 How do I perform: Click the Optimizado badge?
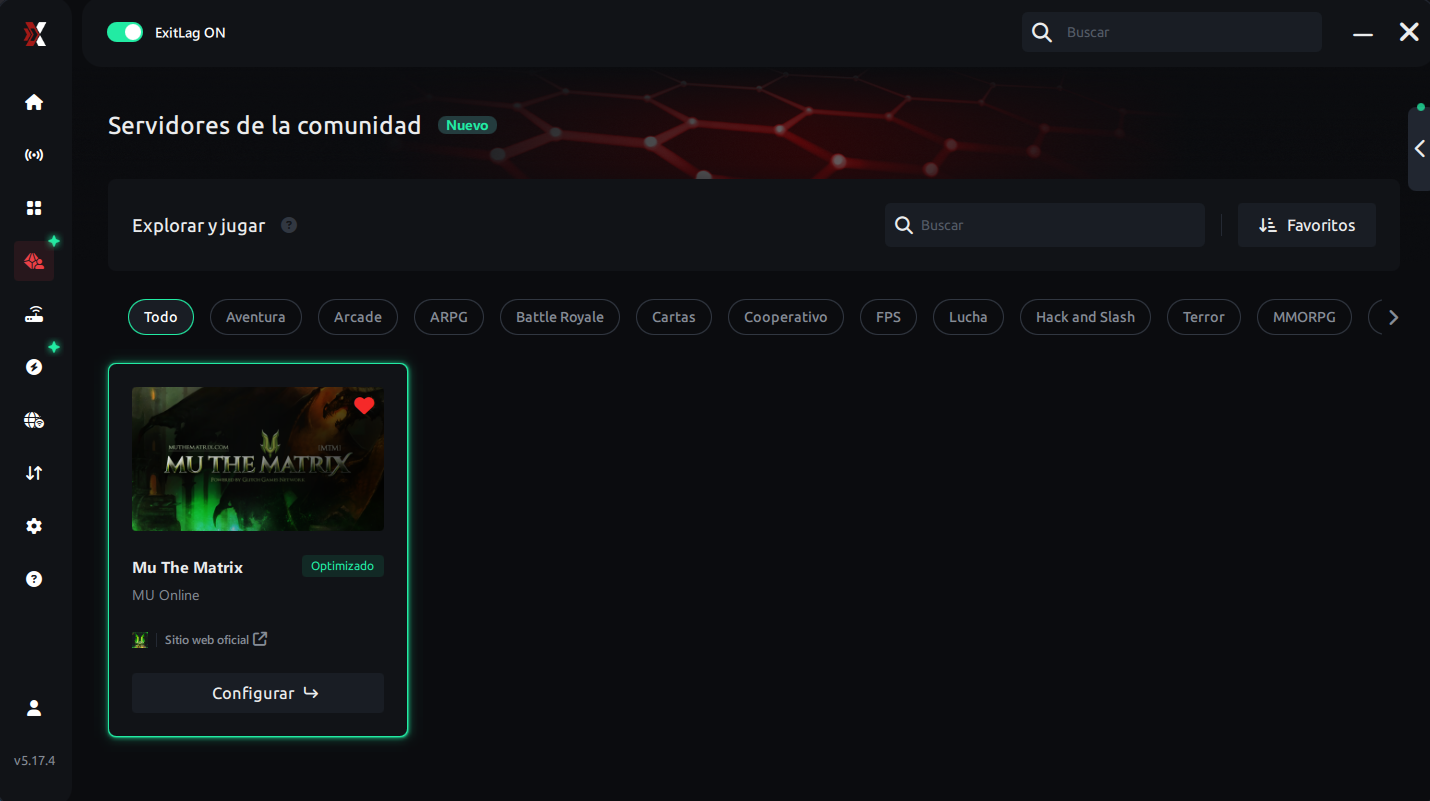343,566
